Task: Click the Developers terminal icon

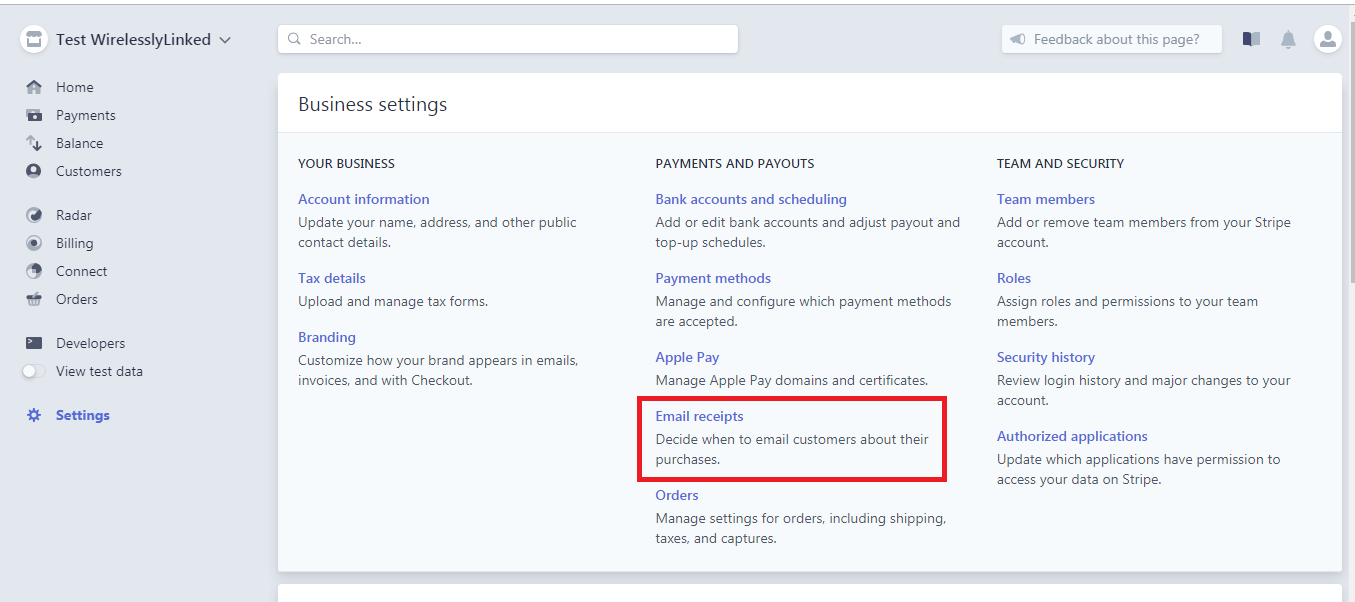Action: (34, 343)
